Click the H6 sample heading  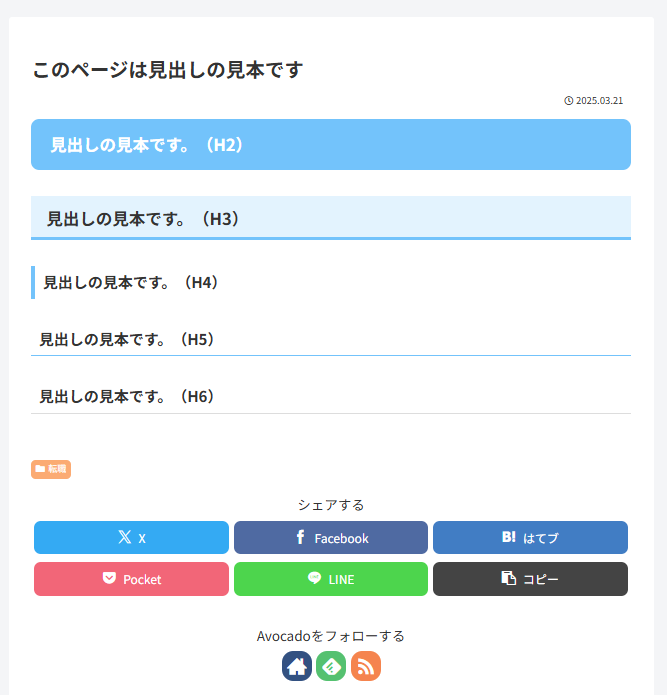[x=127, y=396]
